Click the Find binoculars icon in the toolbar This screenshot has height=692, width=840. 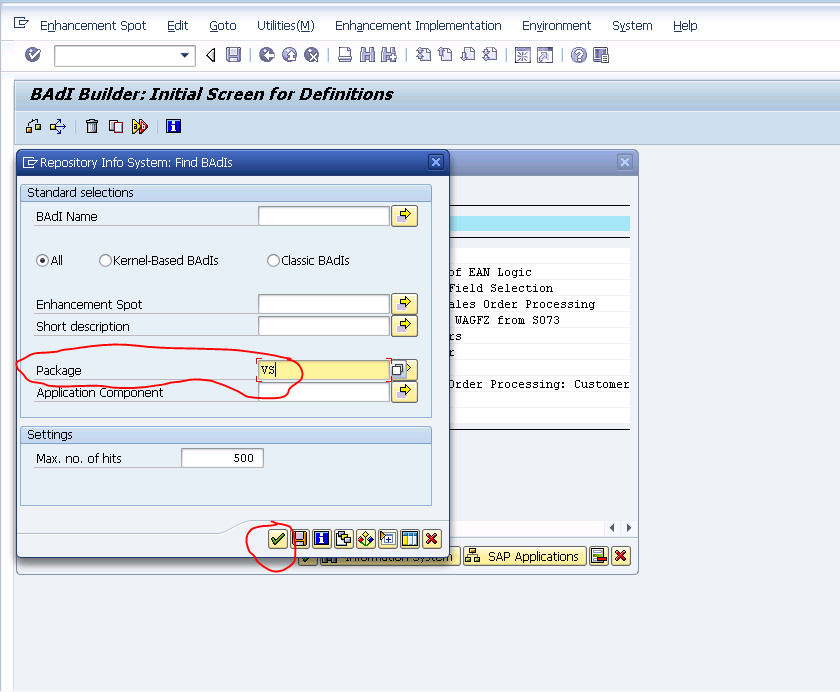[x=367, y=55]
